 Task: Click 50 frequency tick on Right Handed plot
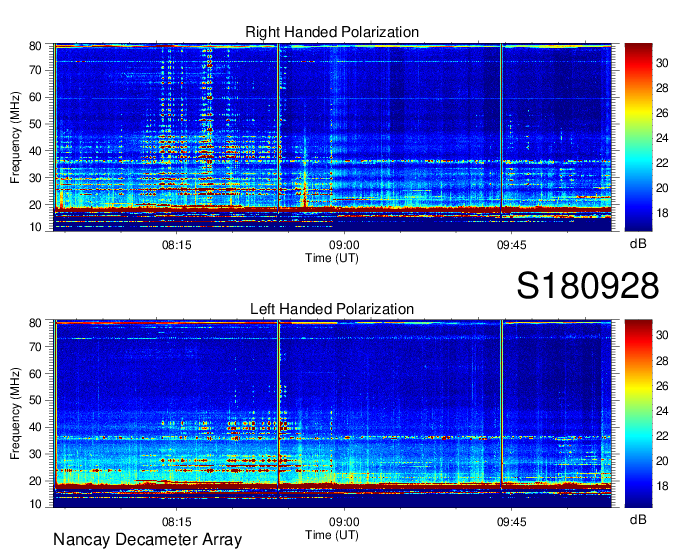pyautogui.click(x=35, y=124)
